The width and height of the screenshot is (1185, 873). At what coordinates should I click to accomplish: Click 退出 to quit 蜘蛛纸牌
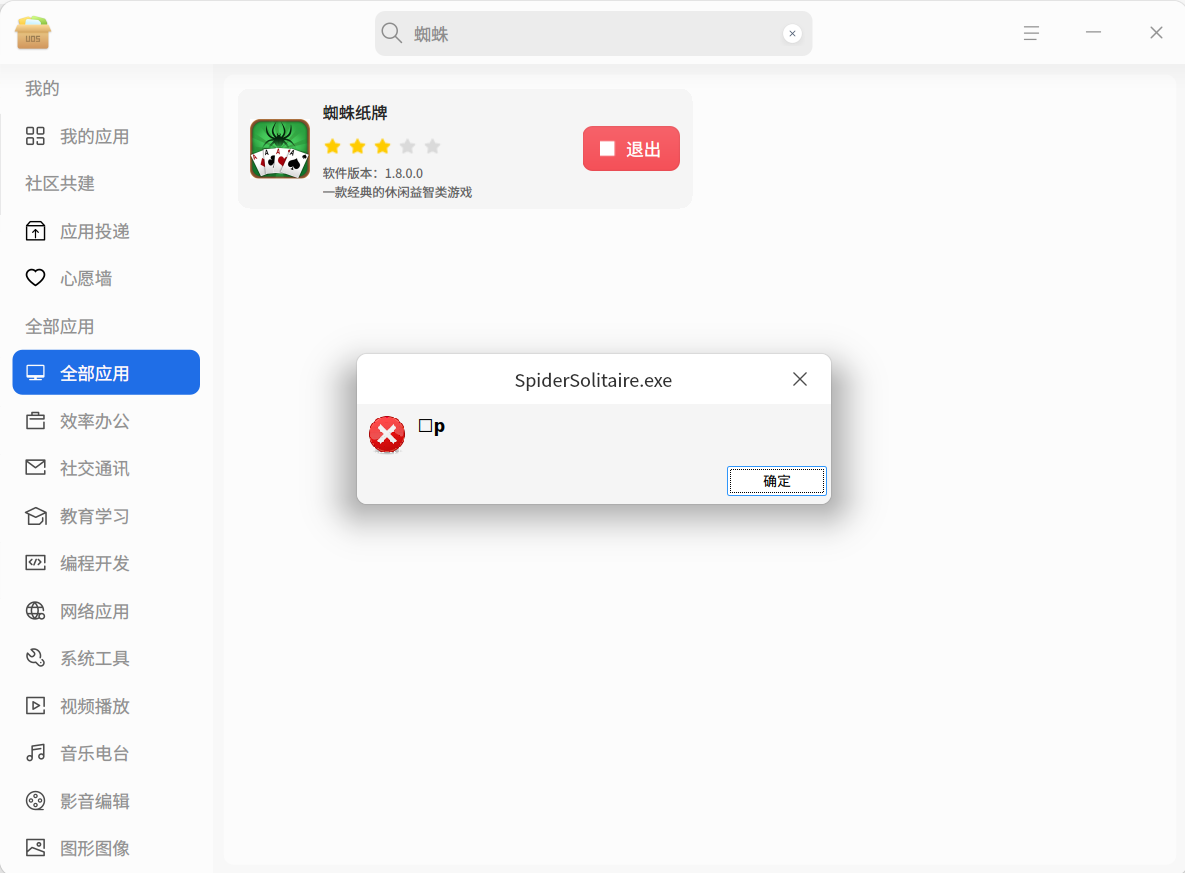tap(631, 148)
